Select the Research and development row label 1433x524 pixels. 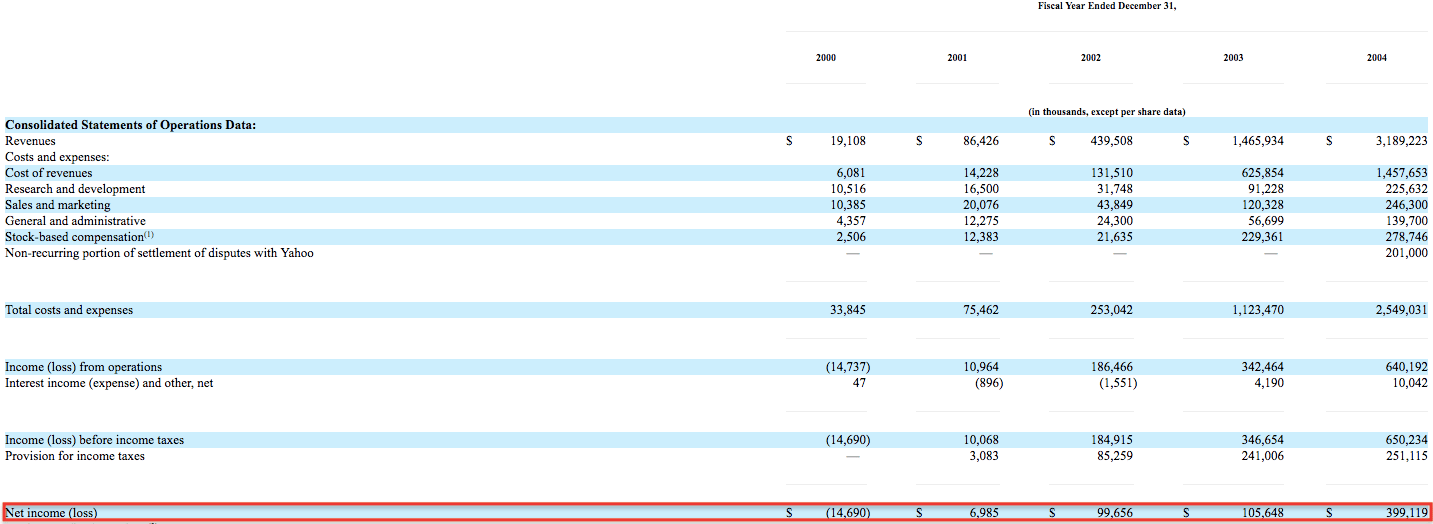[75, 189]
